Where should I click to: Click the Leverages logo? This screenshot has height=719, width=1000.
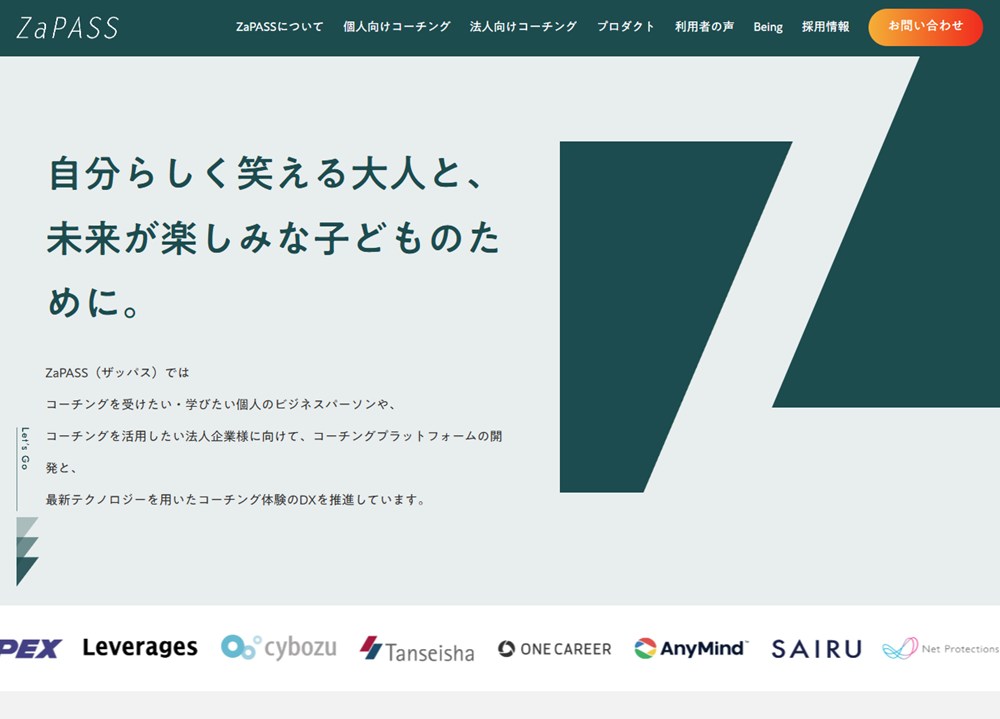pos(140,648)
